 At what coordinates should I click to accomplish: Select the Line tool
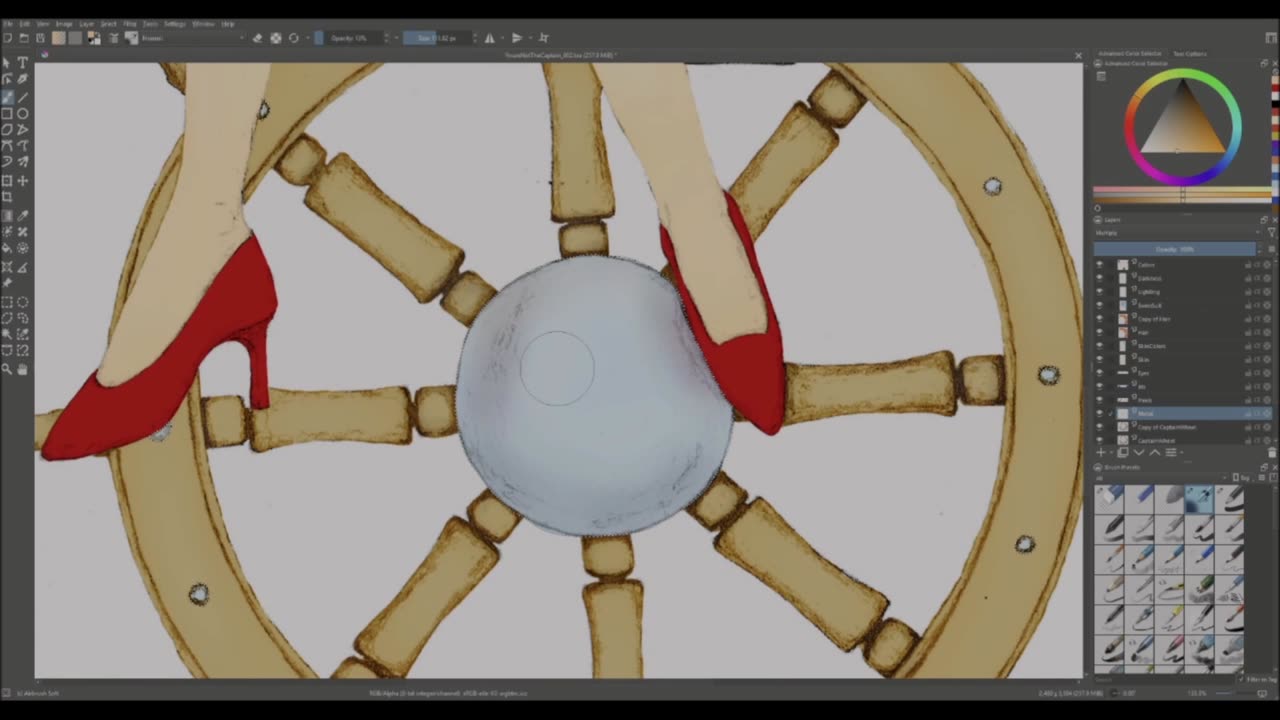tap(22, 96)
